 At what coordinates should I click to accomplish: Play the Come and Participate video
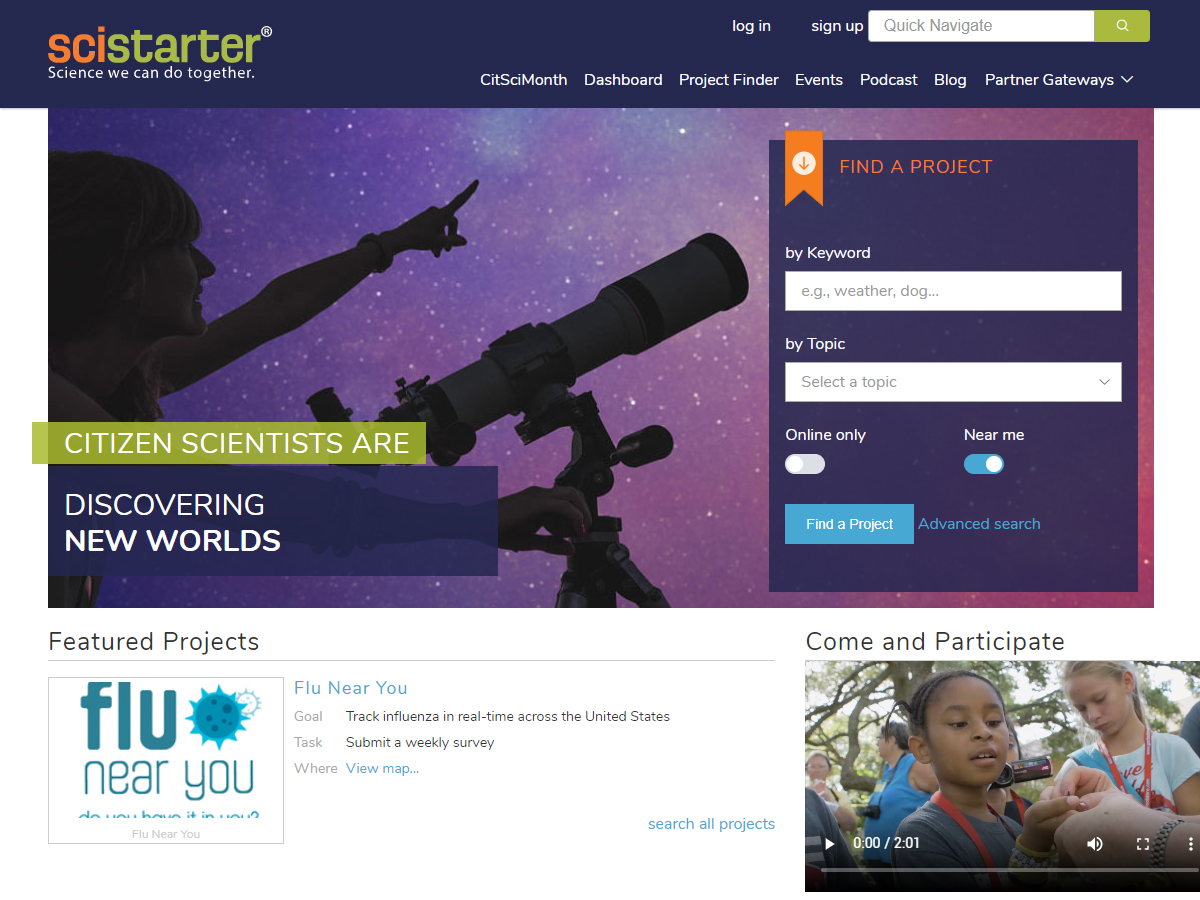[x=829, y=844]
